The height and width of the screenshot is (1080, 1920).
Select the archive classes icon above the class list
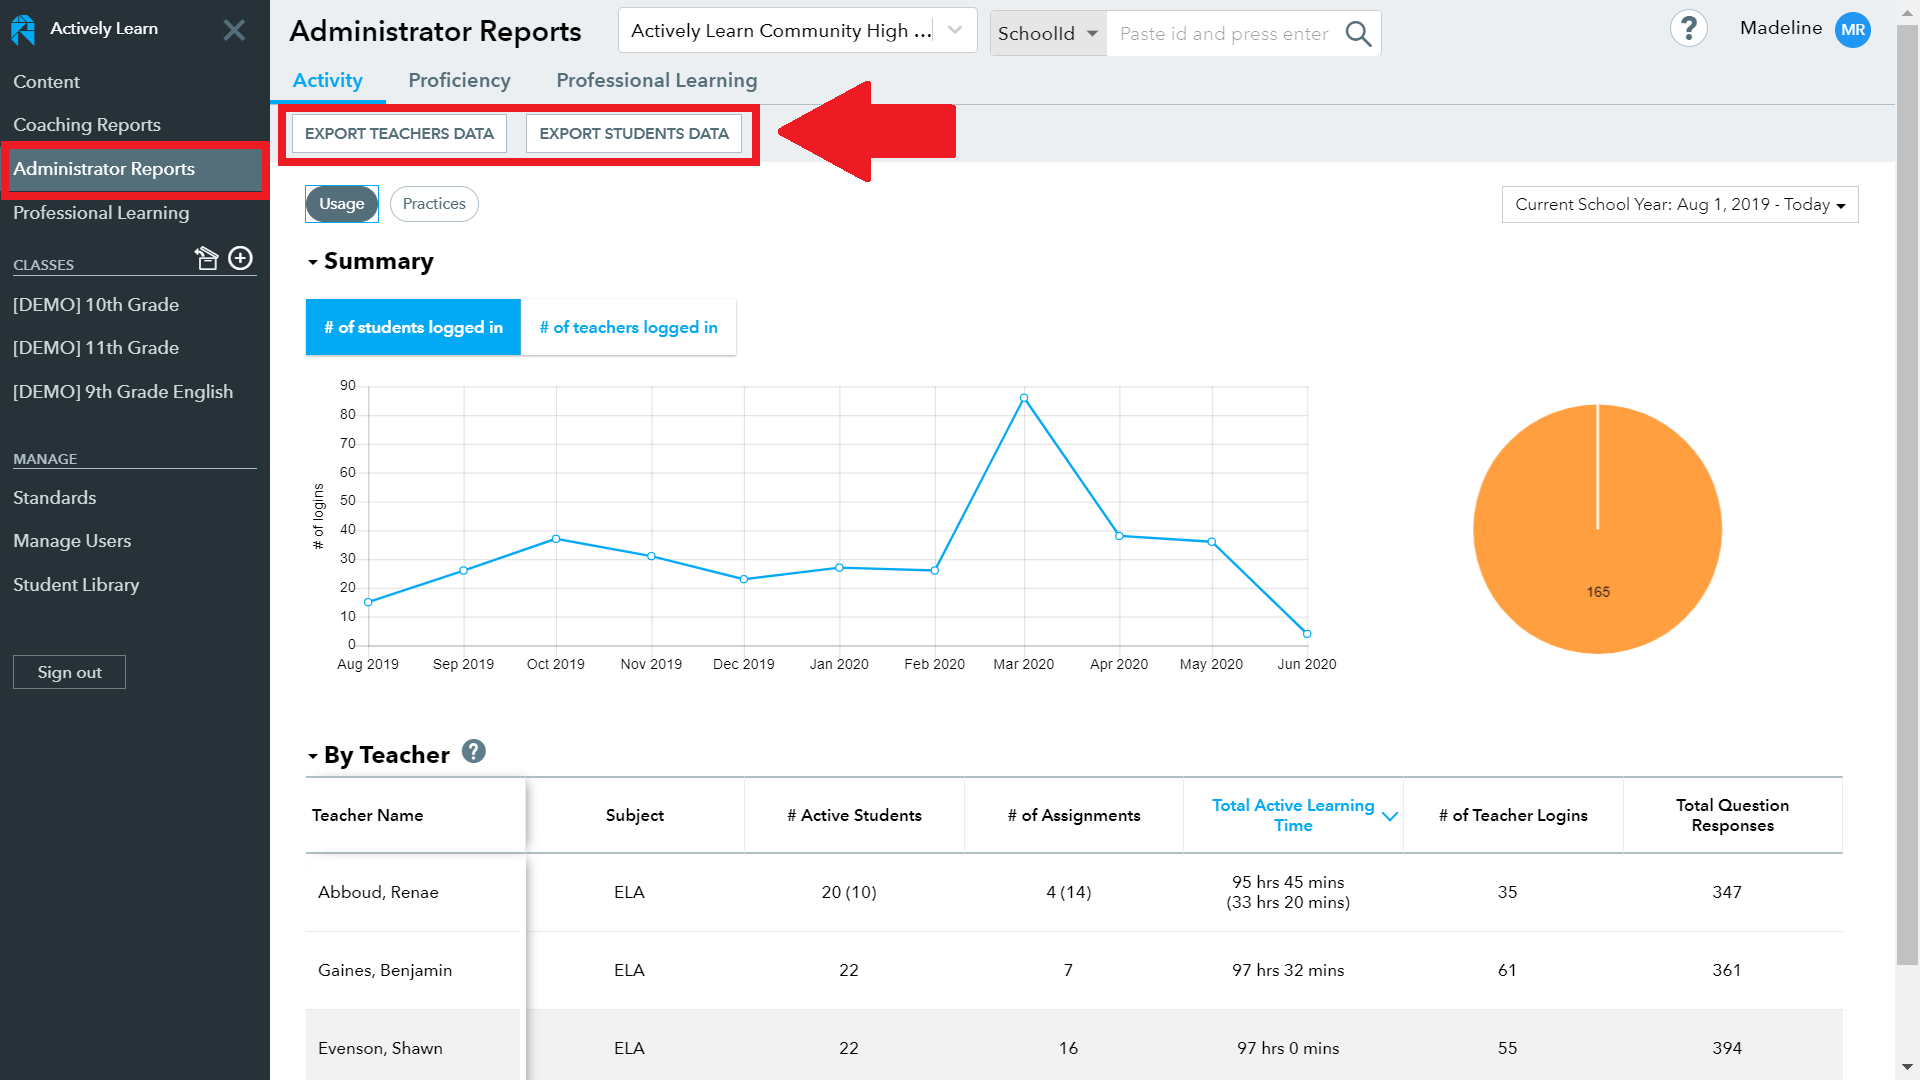click(x=207, y=258)
